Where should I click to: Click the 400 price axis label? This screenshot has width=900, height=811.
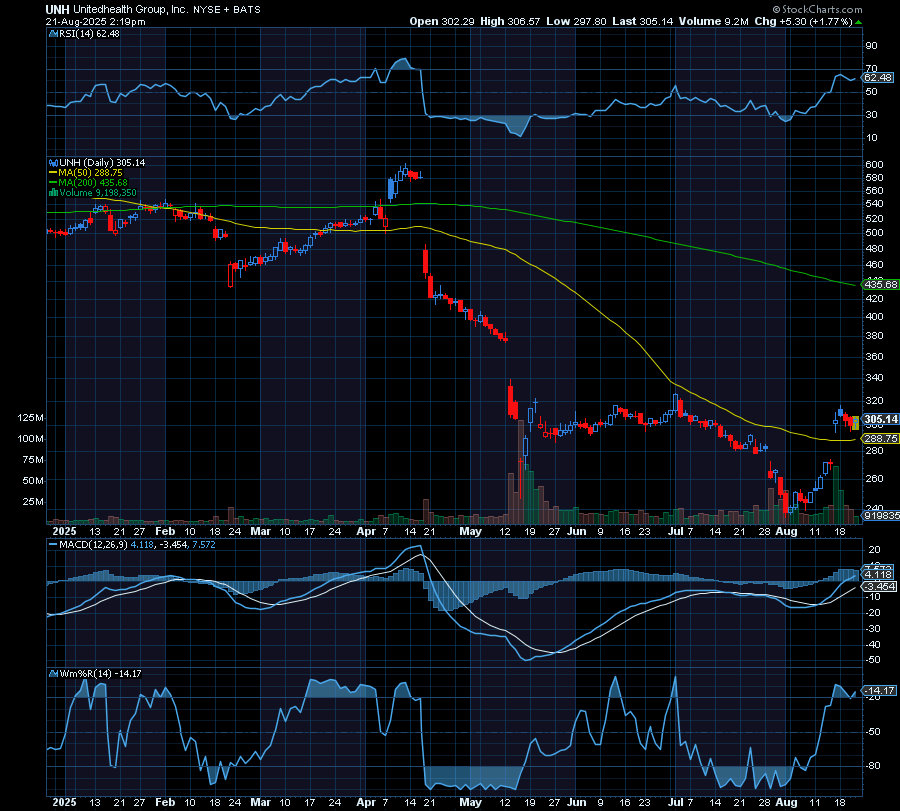click(x=874, y=316)
